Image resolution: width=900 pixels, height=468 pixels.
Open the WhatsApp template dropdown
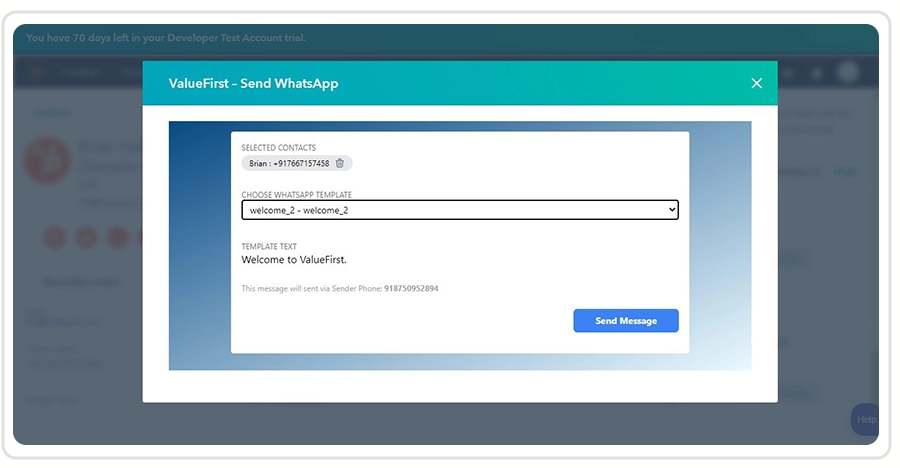(460, 210)
